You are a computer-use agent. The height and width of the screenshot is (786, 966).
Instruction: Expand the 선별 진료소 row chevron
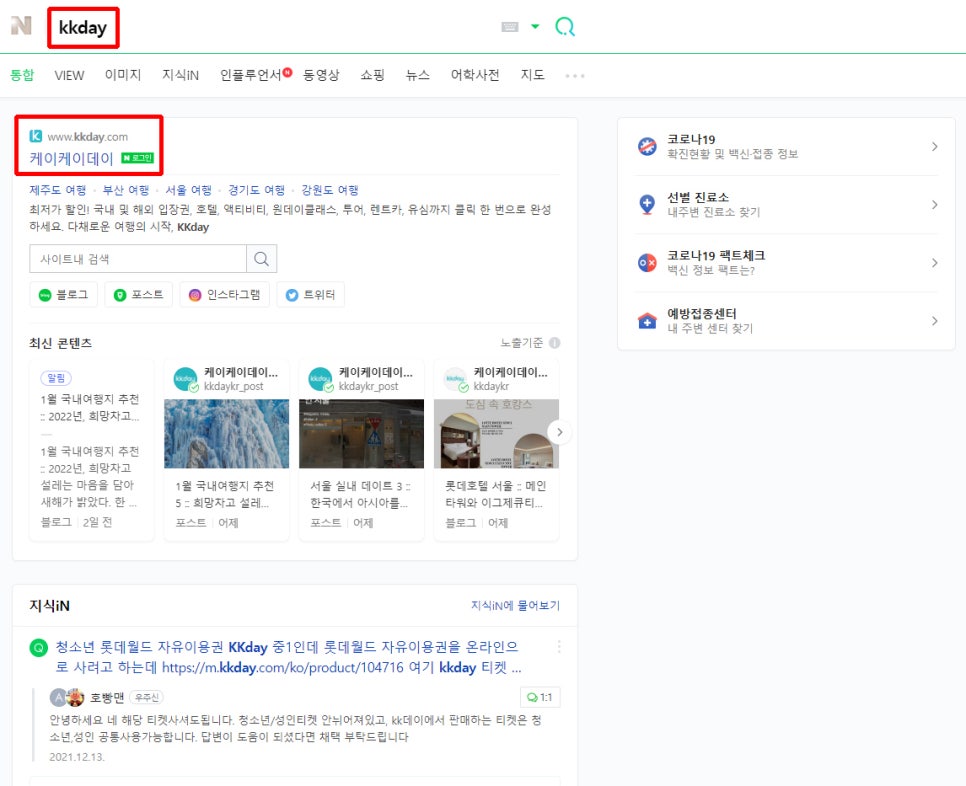tap(934, 205)
